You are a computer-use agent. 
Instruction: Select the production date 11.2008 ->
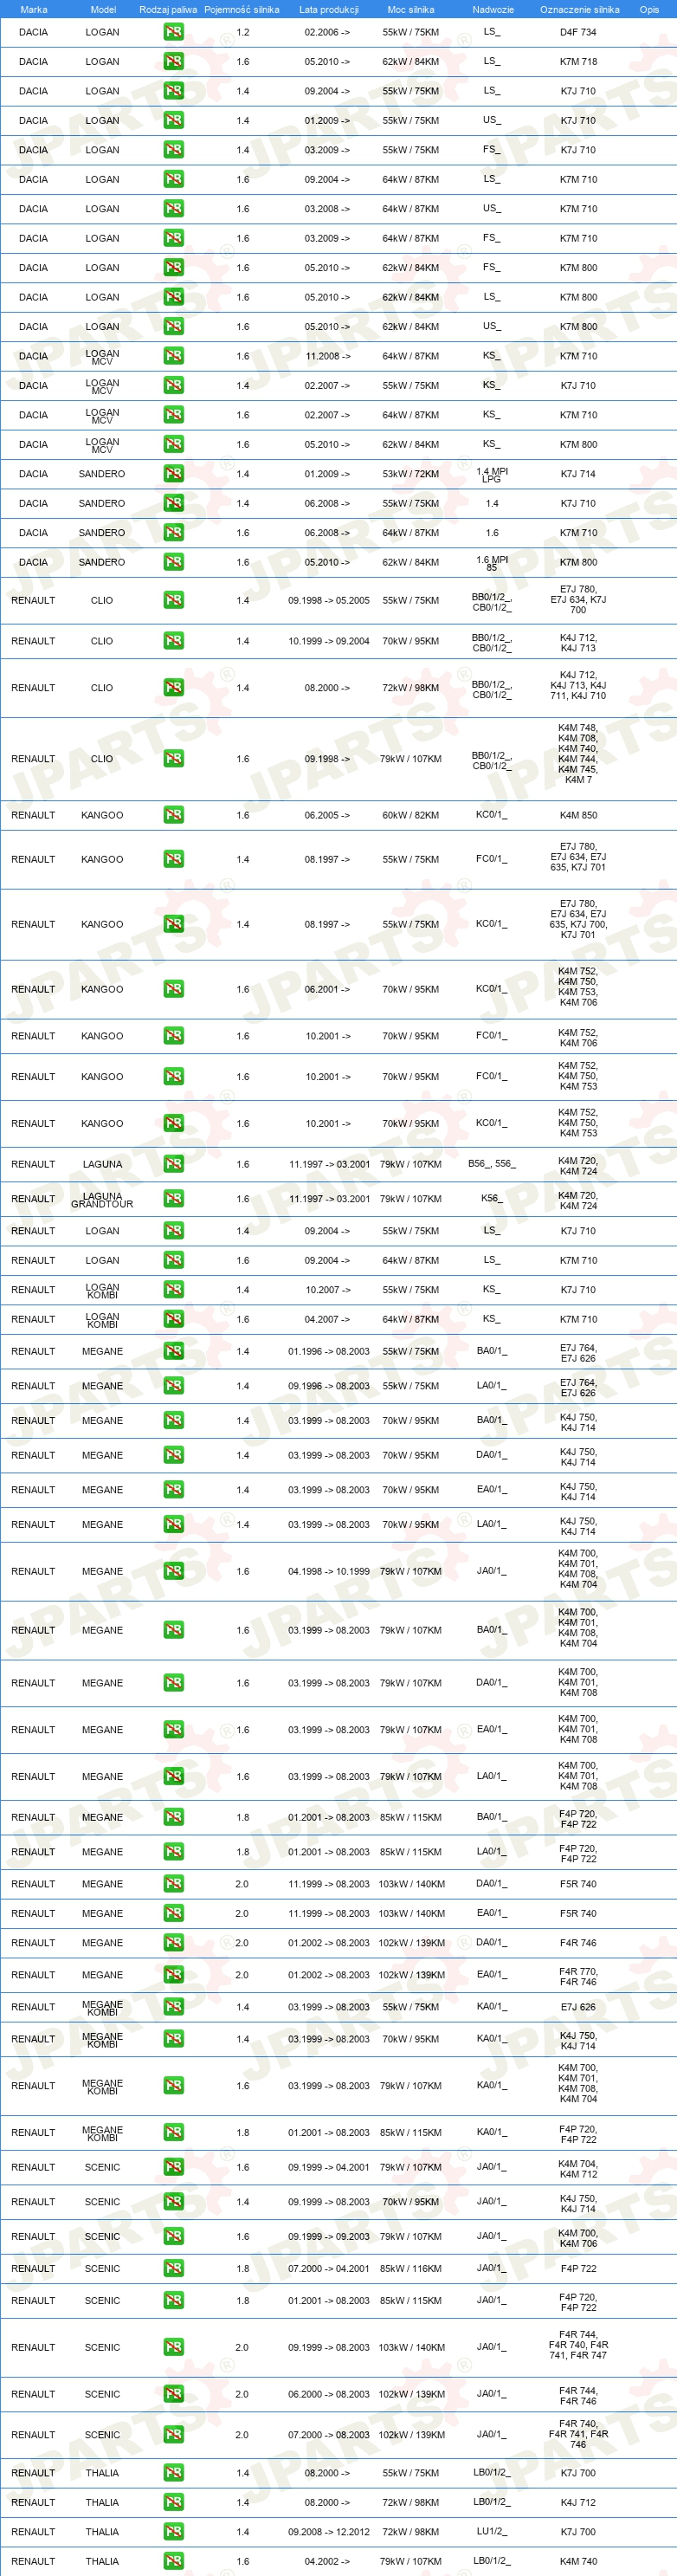tap(327, 356)
